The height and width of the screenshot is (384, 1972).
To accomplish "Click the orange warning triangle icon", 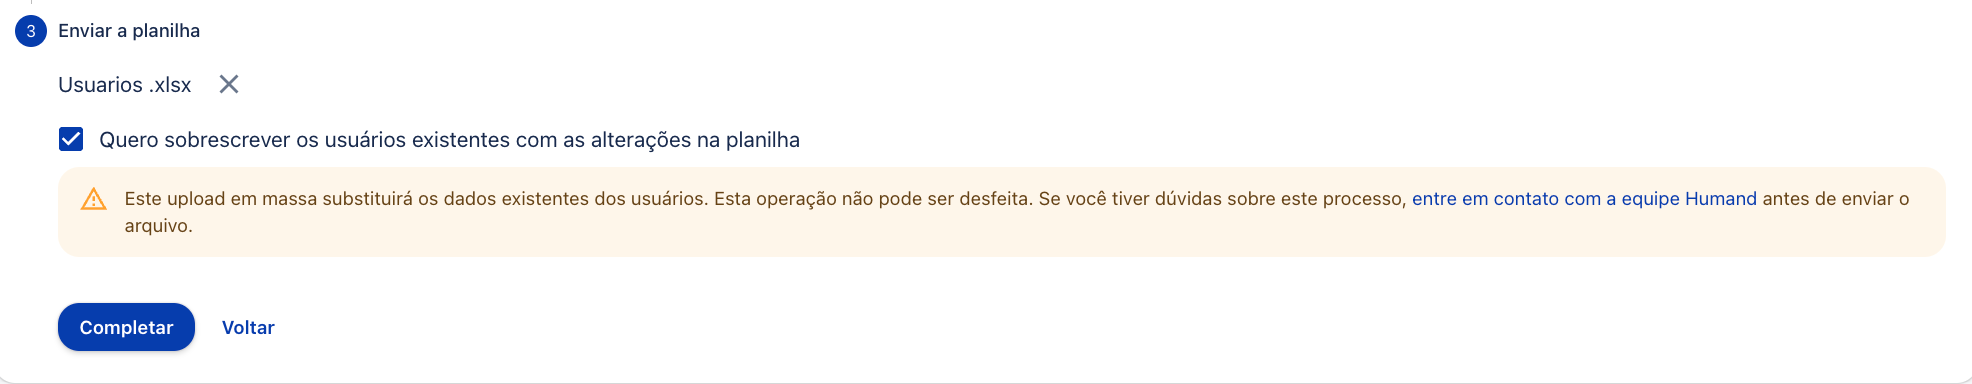I will click(93, 199).
